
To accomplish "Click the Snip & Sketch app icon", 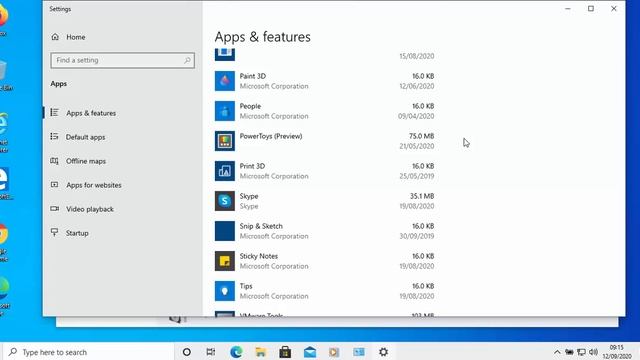I will 225,231.
